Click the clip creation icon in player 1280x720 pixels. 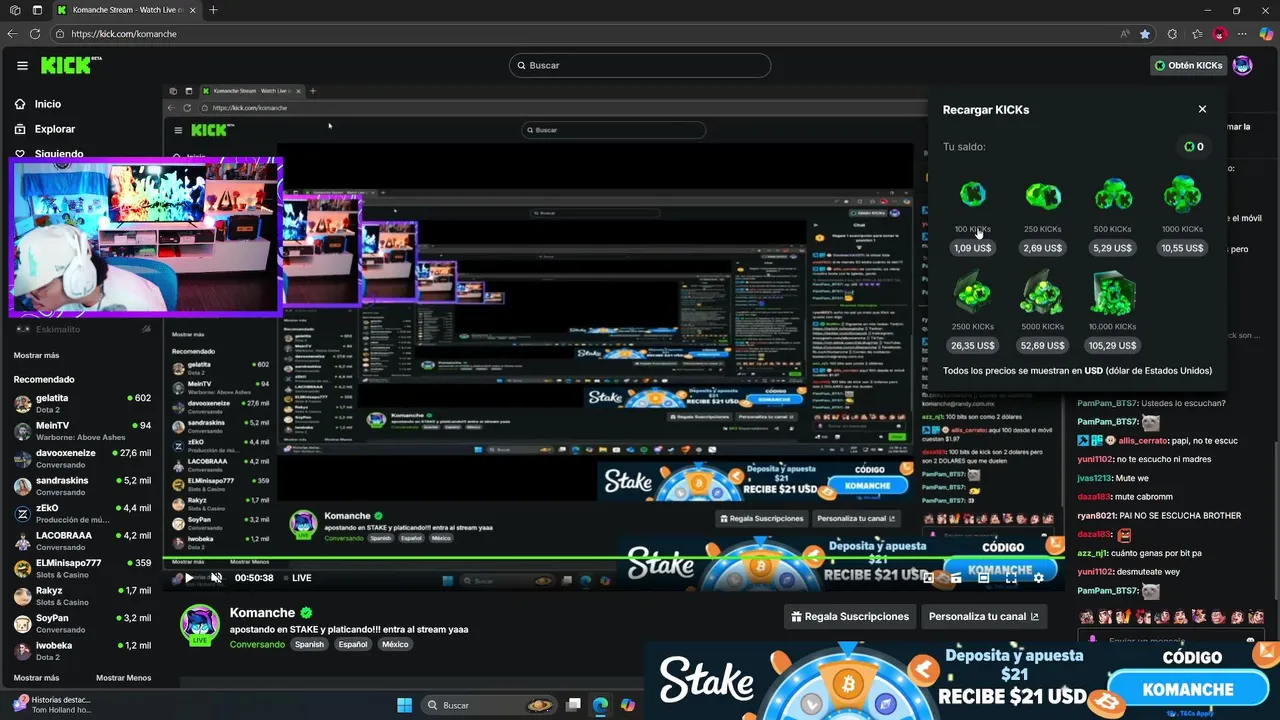(955, 578)
